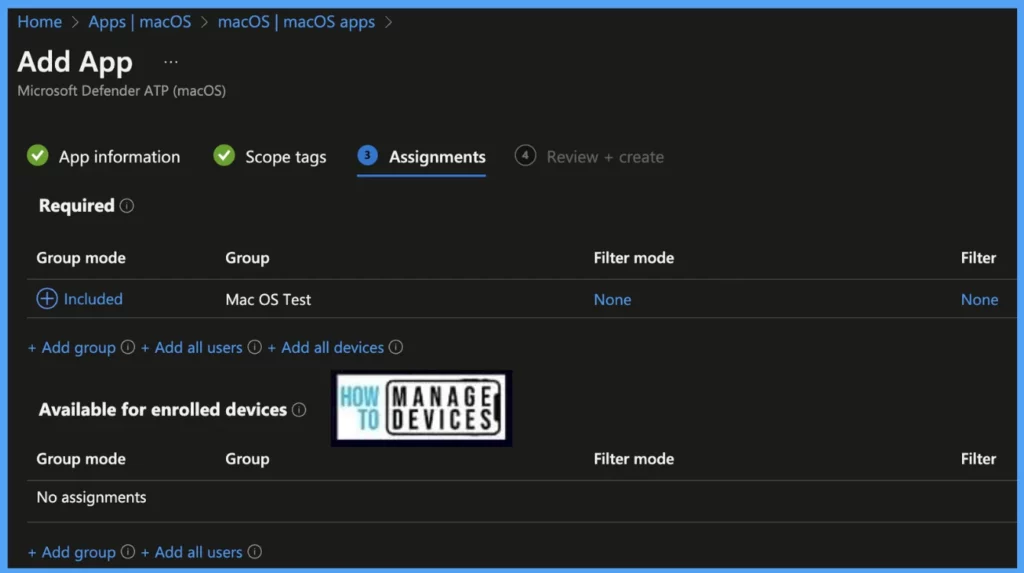The width and height of the screenshot is (1024, 573).
Task: Show info tooltip next to Required
Action: [127, 206]
